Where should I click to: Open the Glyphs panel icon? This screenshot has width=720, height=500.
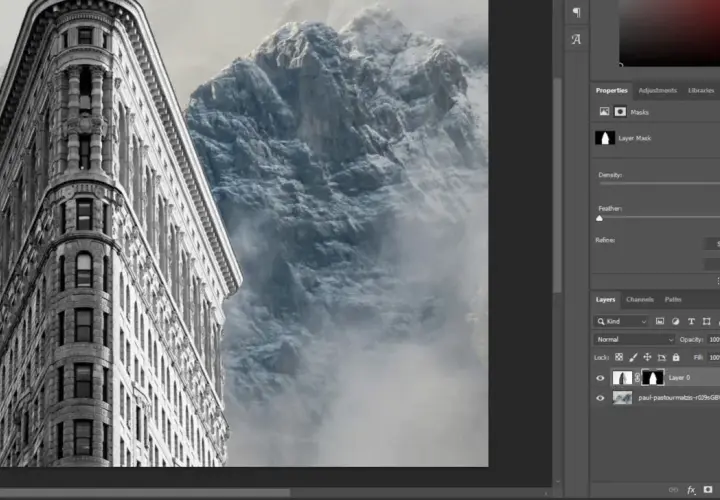[x=576, y=39]
